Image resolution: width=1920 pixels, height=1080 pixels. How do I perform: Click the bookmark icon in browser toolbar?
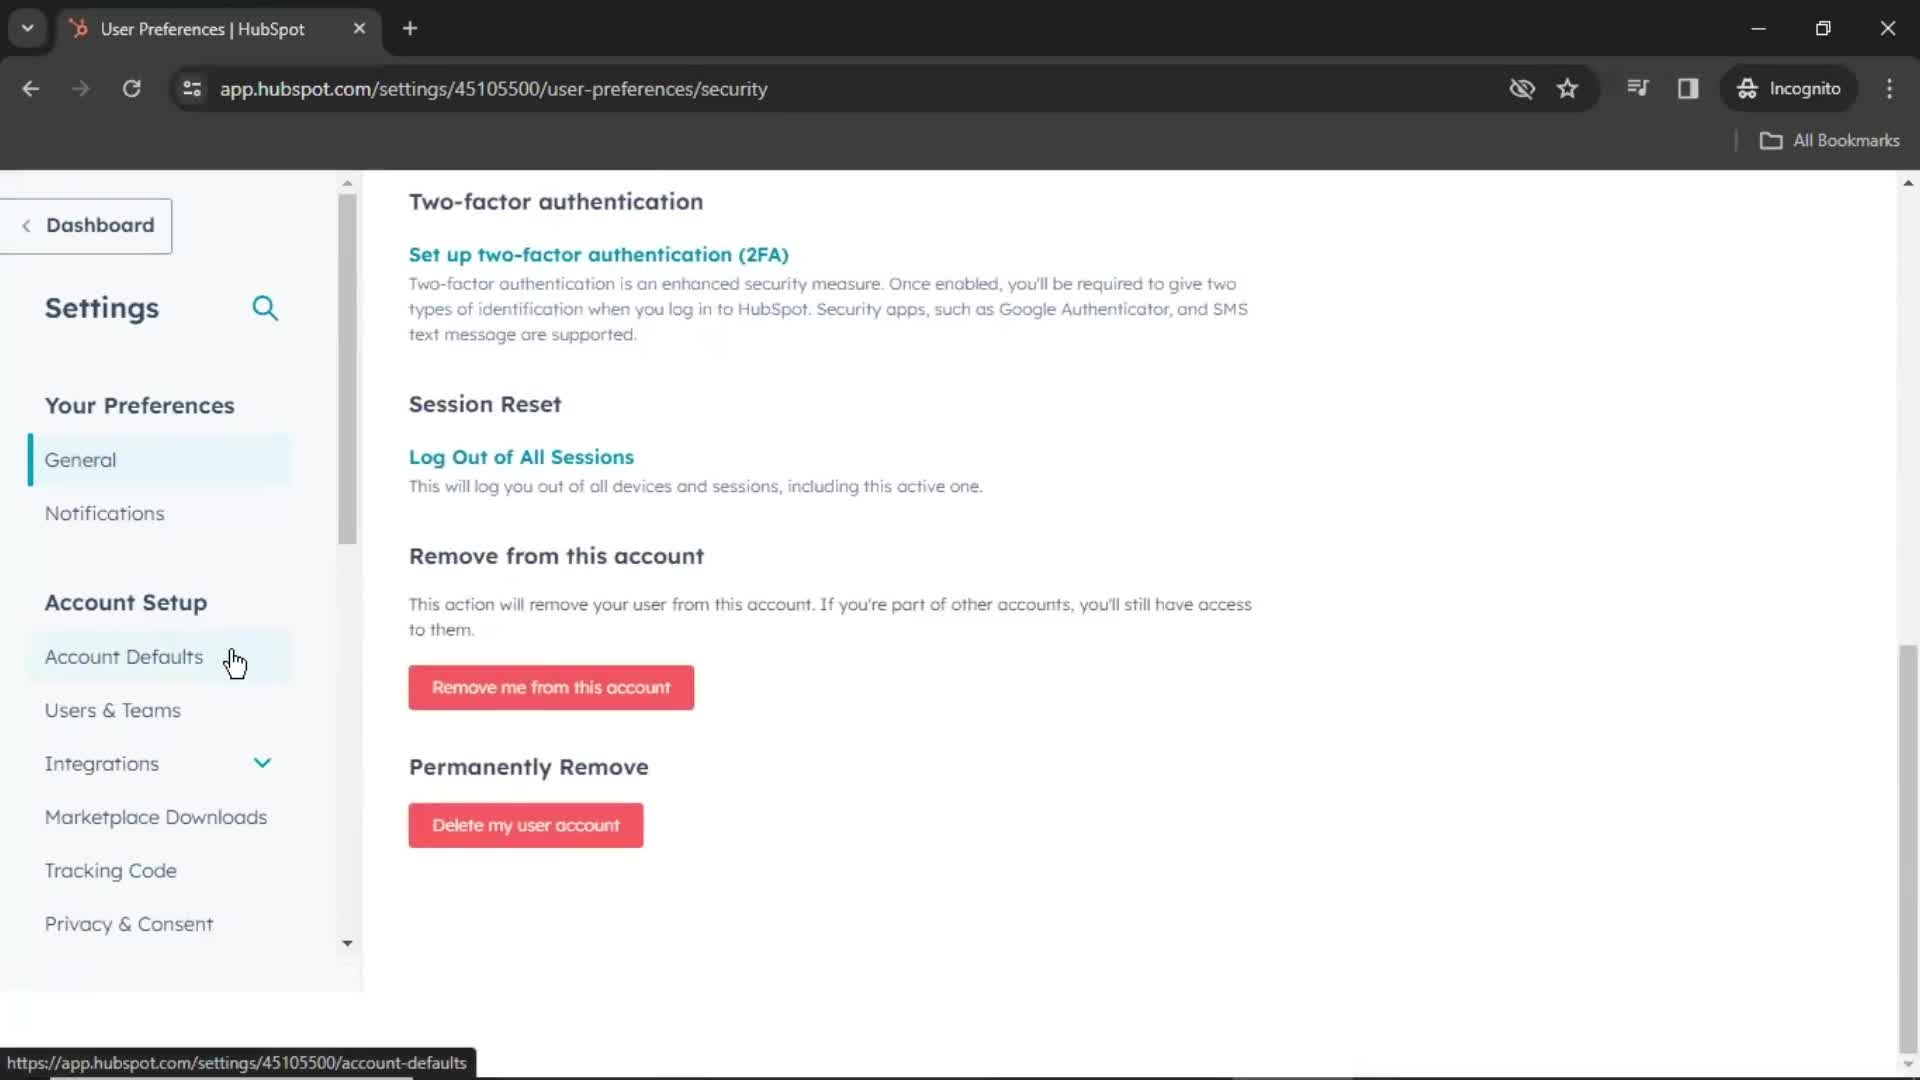click(x=1568, y=88)
